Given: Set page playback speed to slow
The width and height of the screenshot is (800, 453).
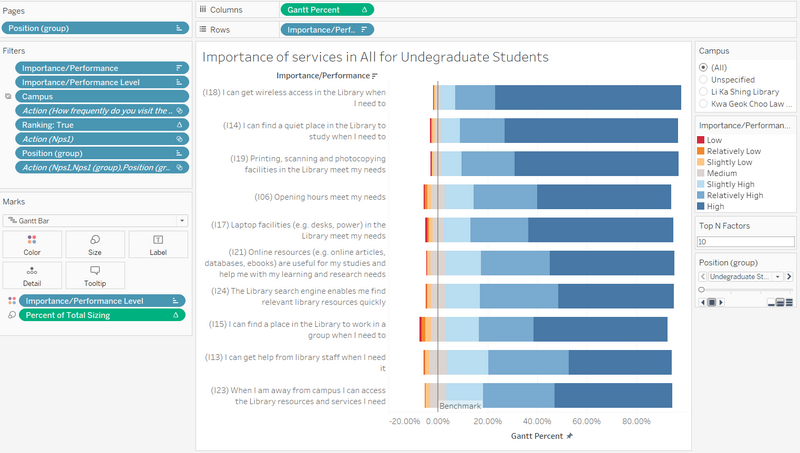Looking at the screenshot, I should (771, 303).
